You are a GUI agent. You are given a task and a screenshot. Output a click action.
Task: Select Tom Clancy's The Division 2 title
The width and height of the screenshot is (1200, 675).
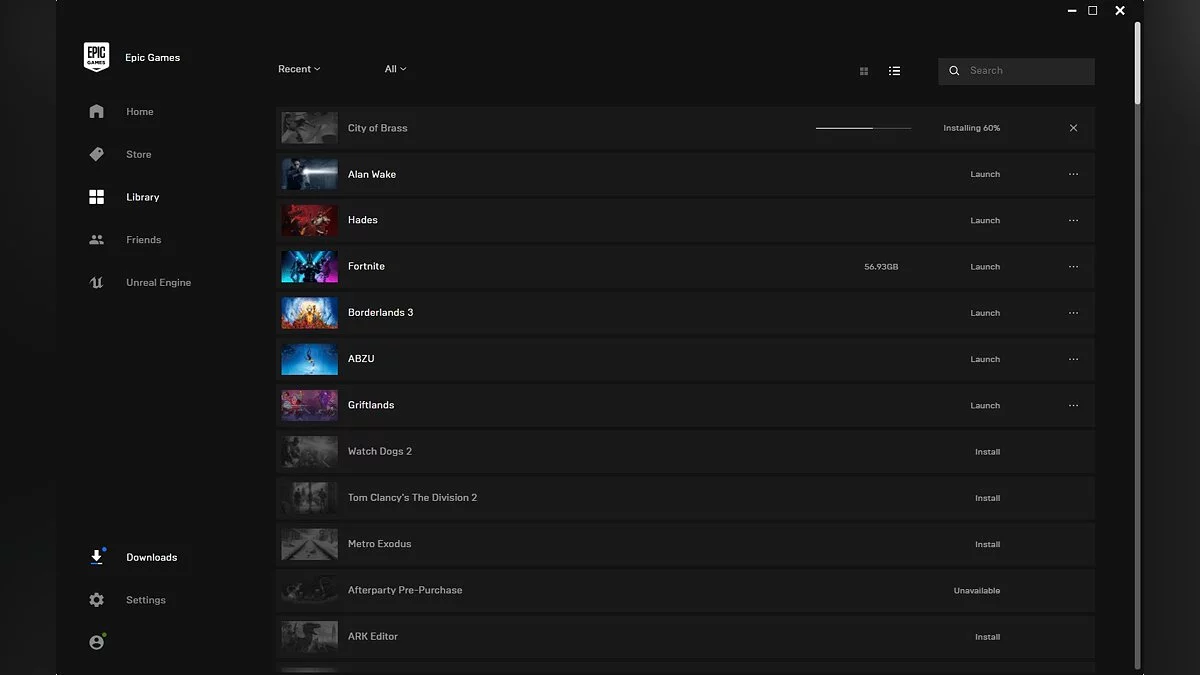pos(412,498)
